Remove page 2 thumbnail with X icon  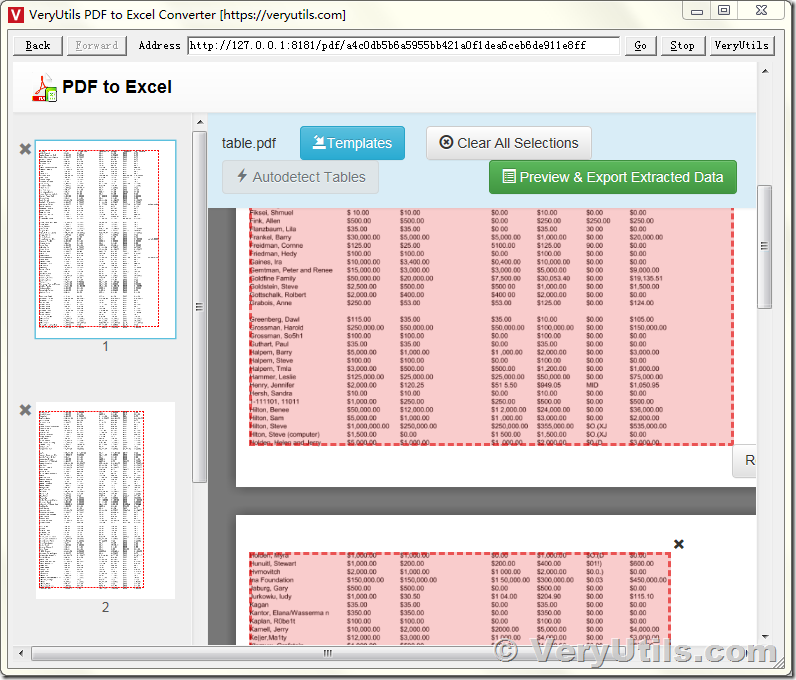click(x=25, y=409)
